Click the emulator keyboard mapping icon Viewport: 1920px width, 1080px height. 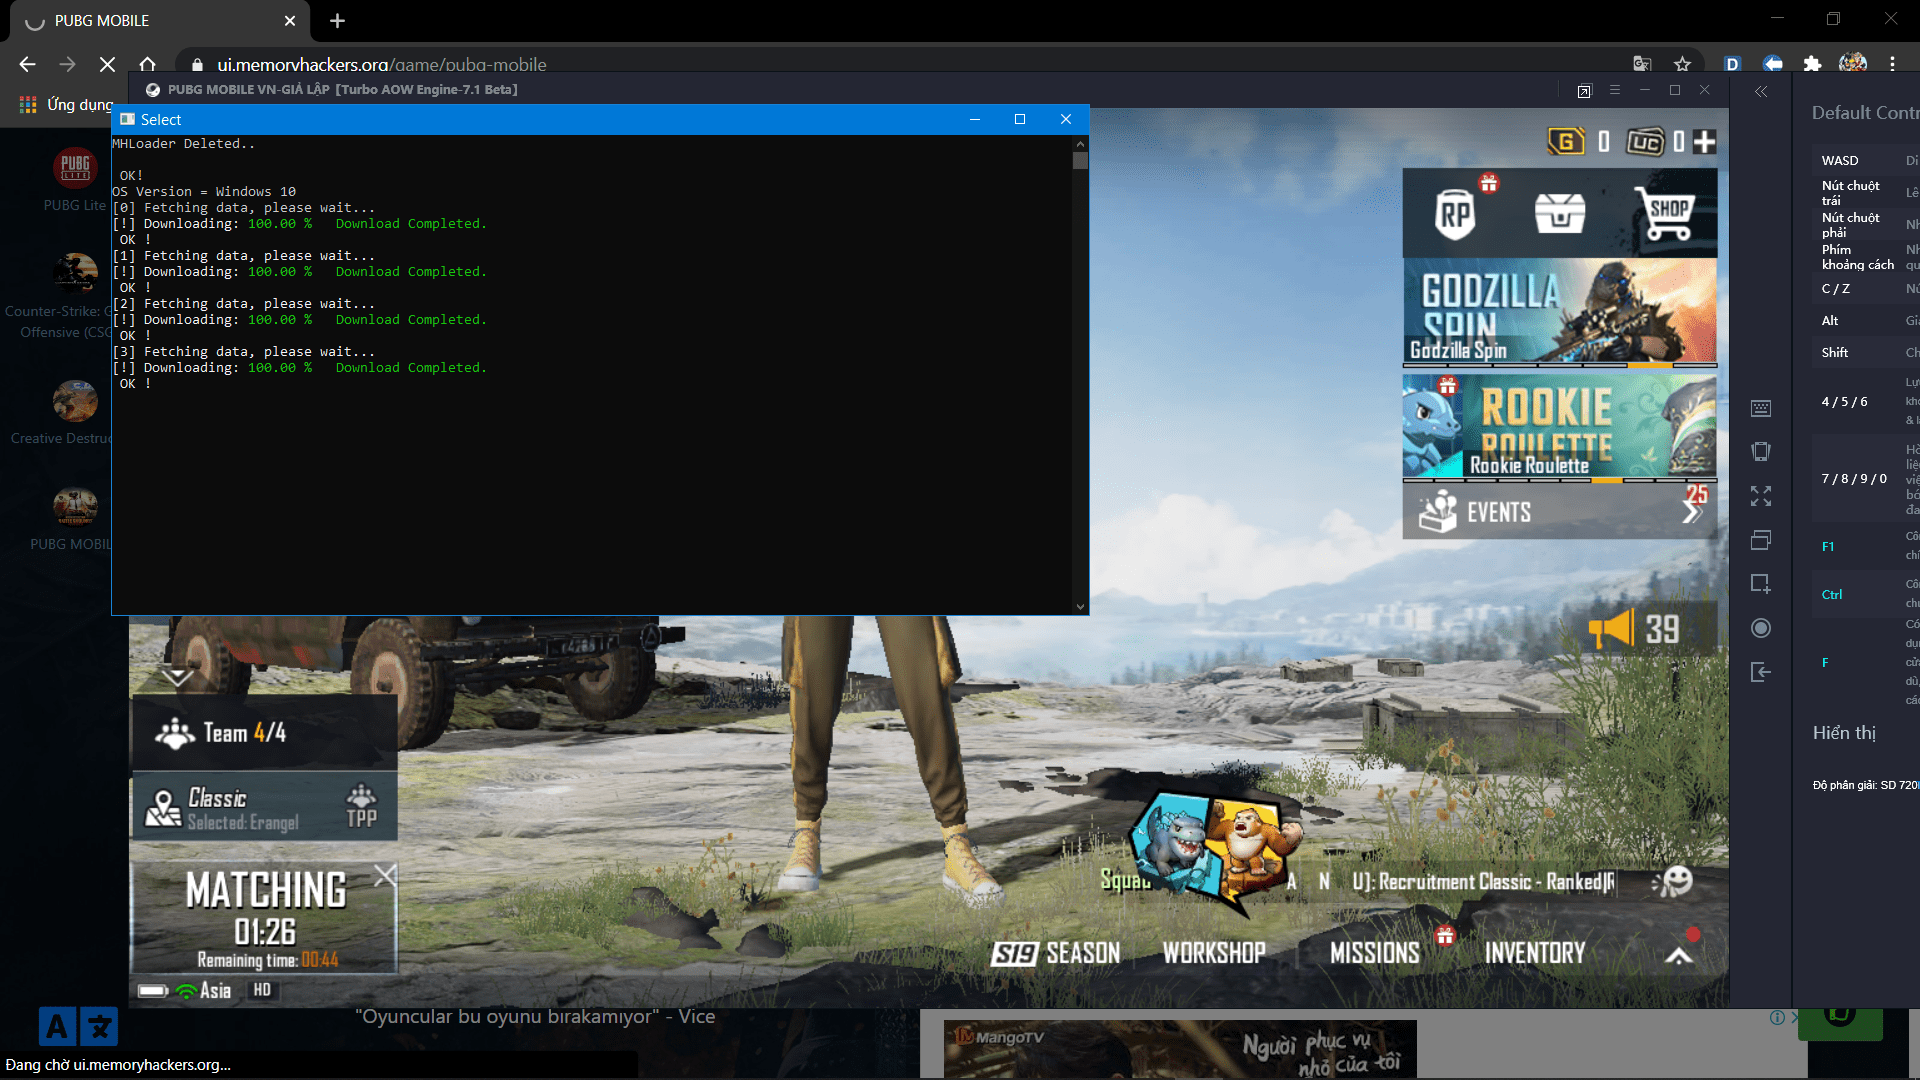(x=1761, y=408)
